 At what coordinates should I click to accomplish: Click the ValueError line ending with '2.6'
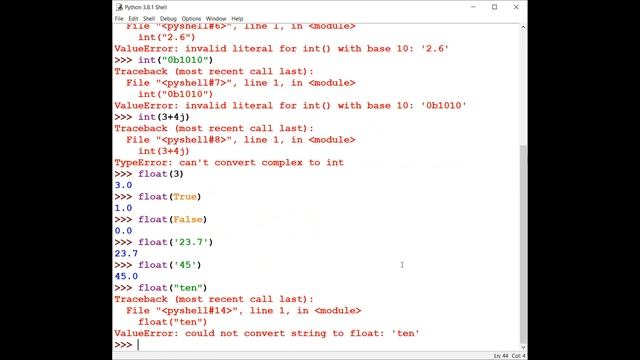282,49
